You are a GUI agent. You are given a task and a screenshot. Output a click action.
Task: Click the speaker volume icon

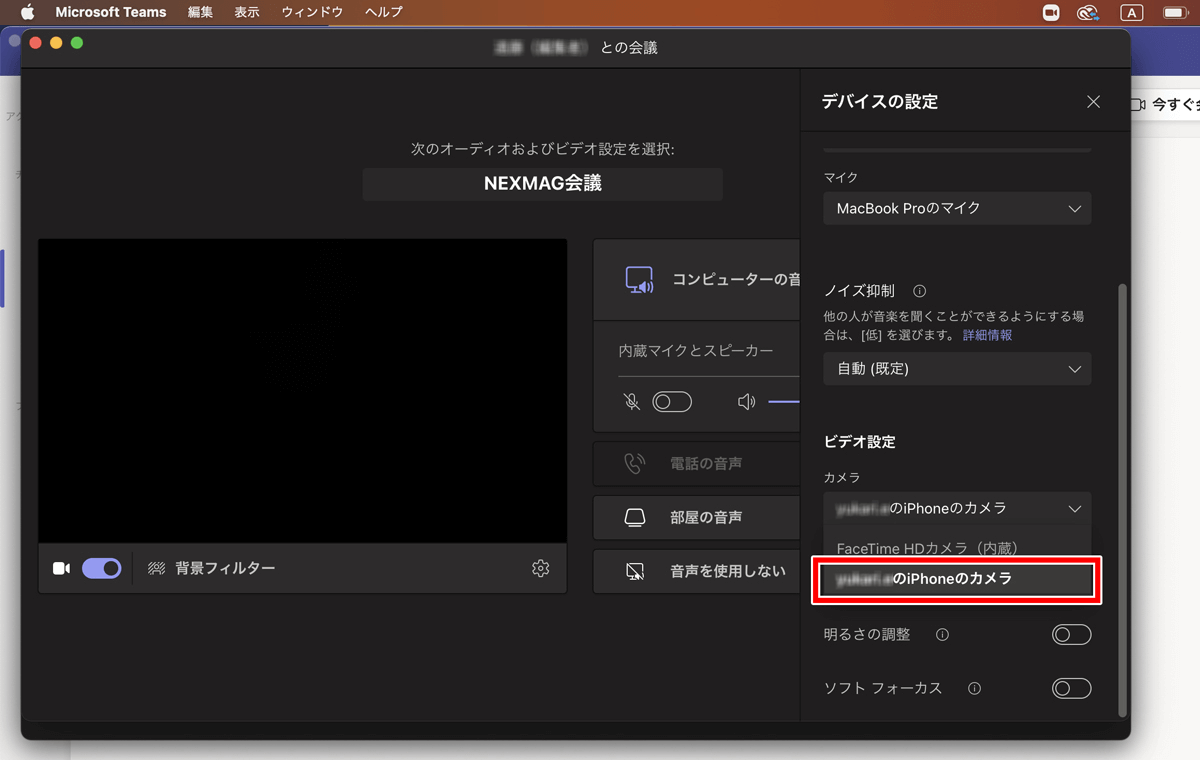(x=746, y=402)
